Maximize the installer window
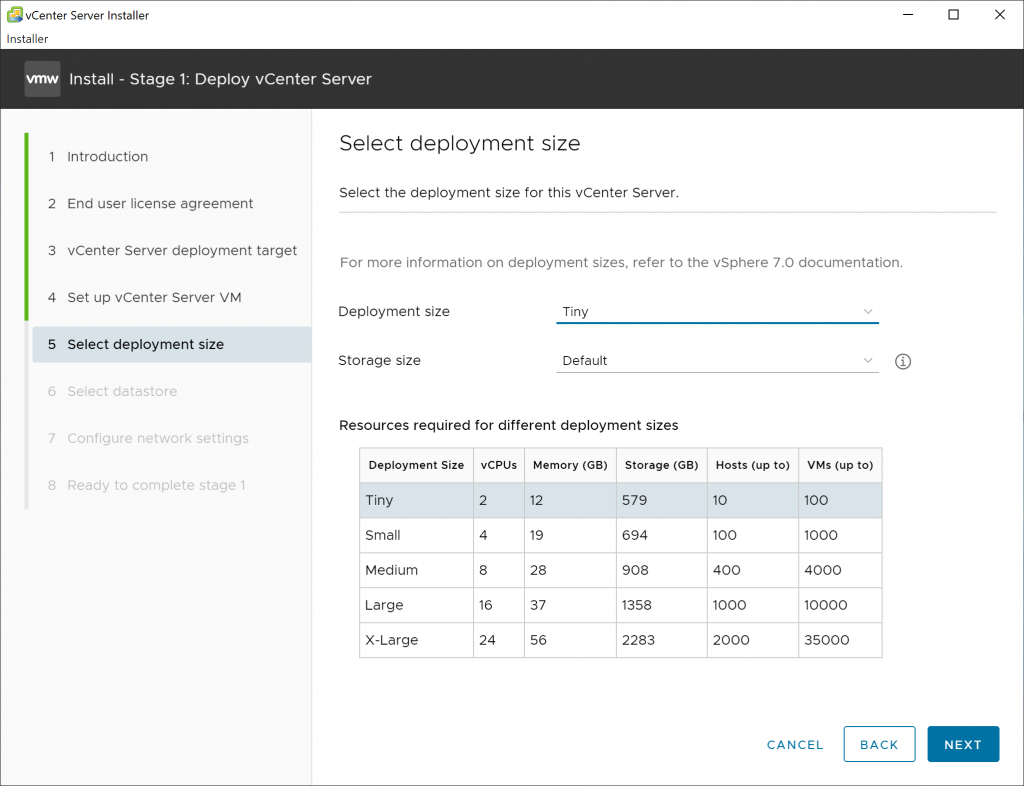Screen dimensions: 1024x786 coord(953,14)
